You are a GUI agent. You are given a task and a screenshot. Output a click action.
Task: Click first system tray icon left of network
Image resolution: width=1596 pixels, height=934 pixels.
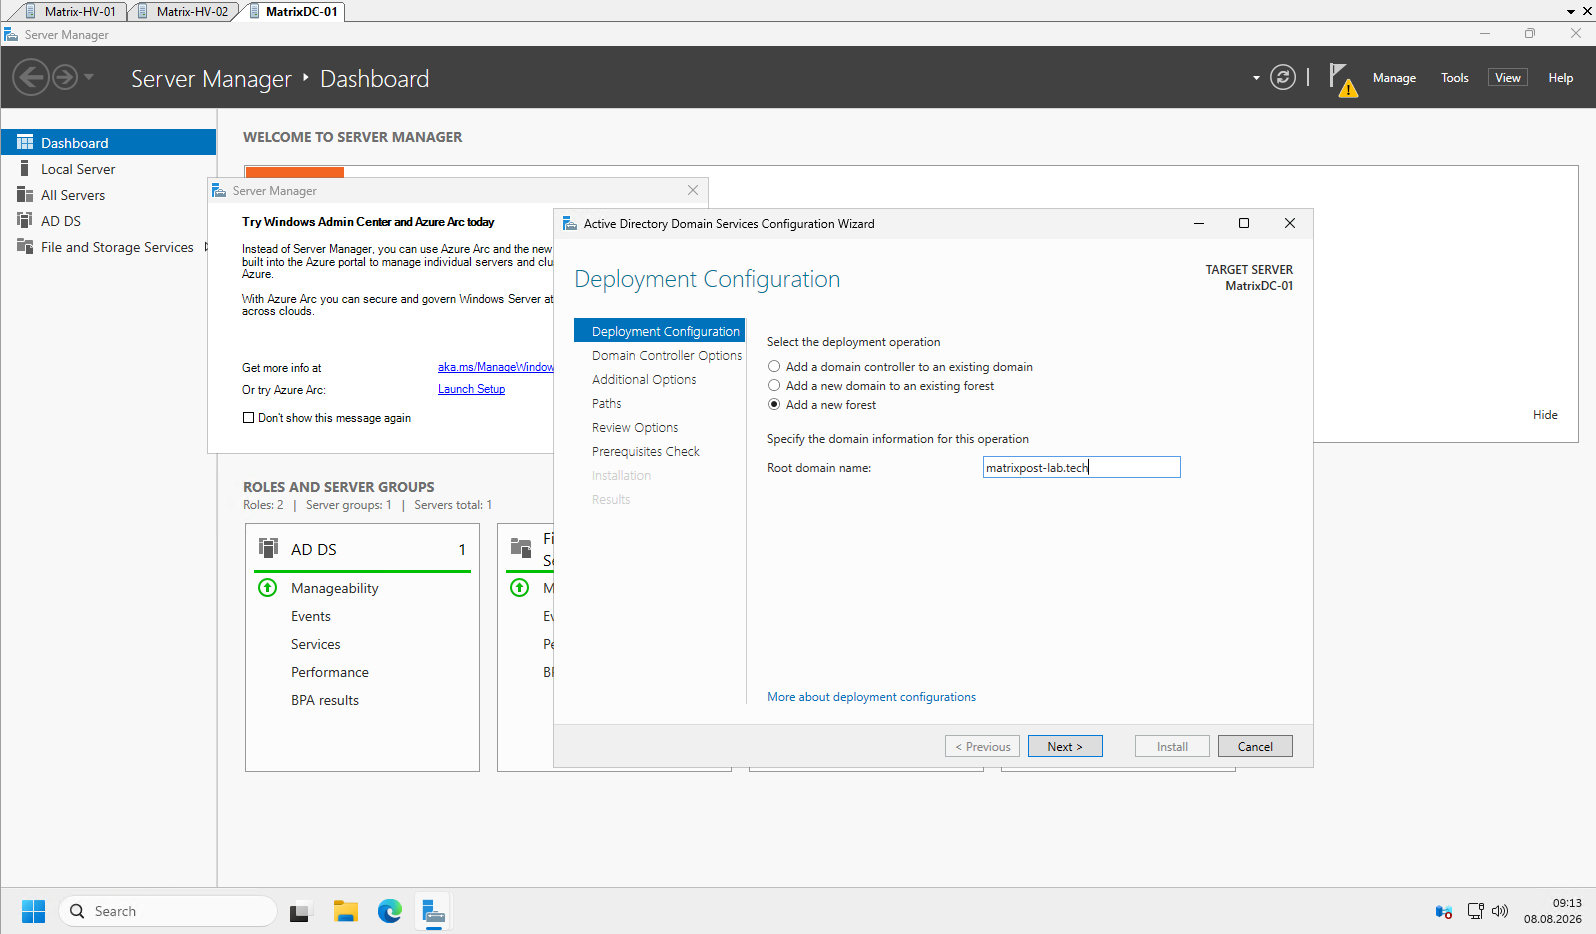(1444, 911)
